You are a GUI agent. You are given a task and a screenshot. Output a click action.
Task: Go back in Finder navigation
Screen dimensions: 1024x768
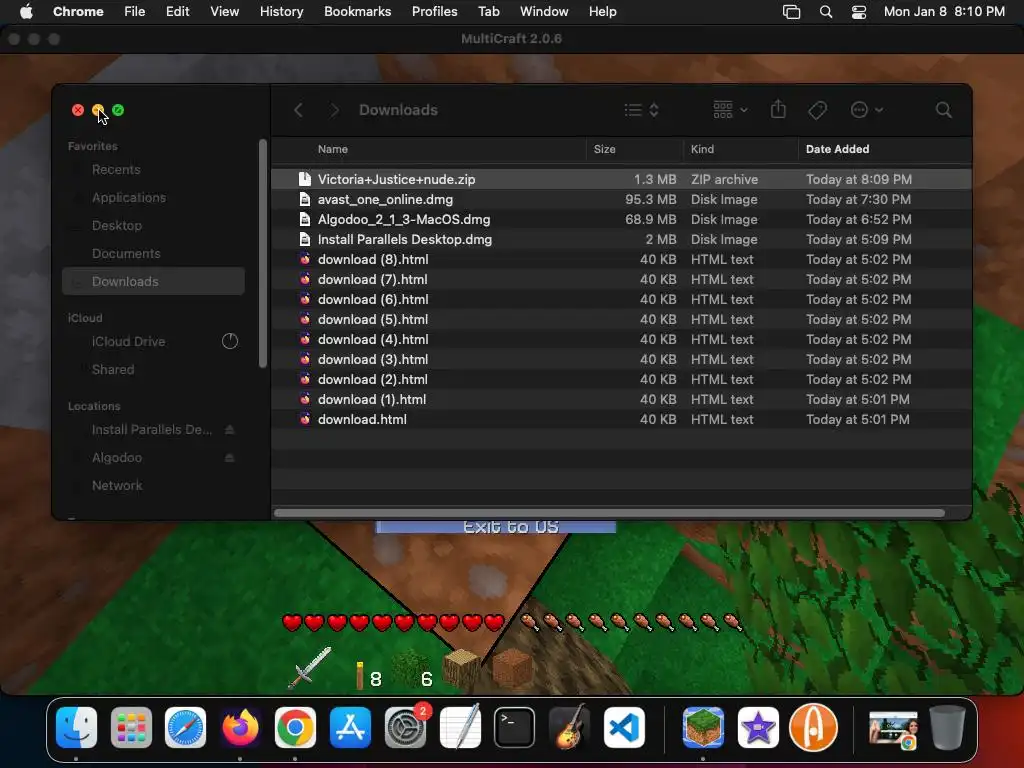coord(298,110)
